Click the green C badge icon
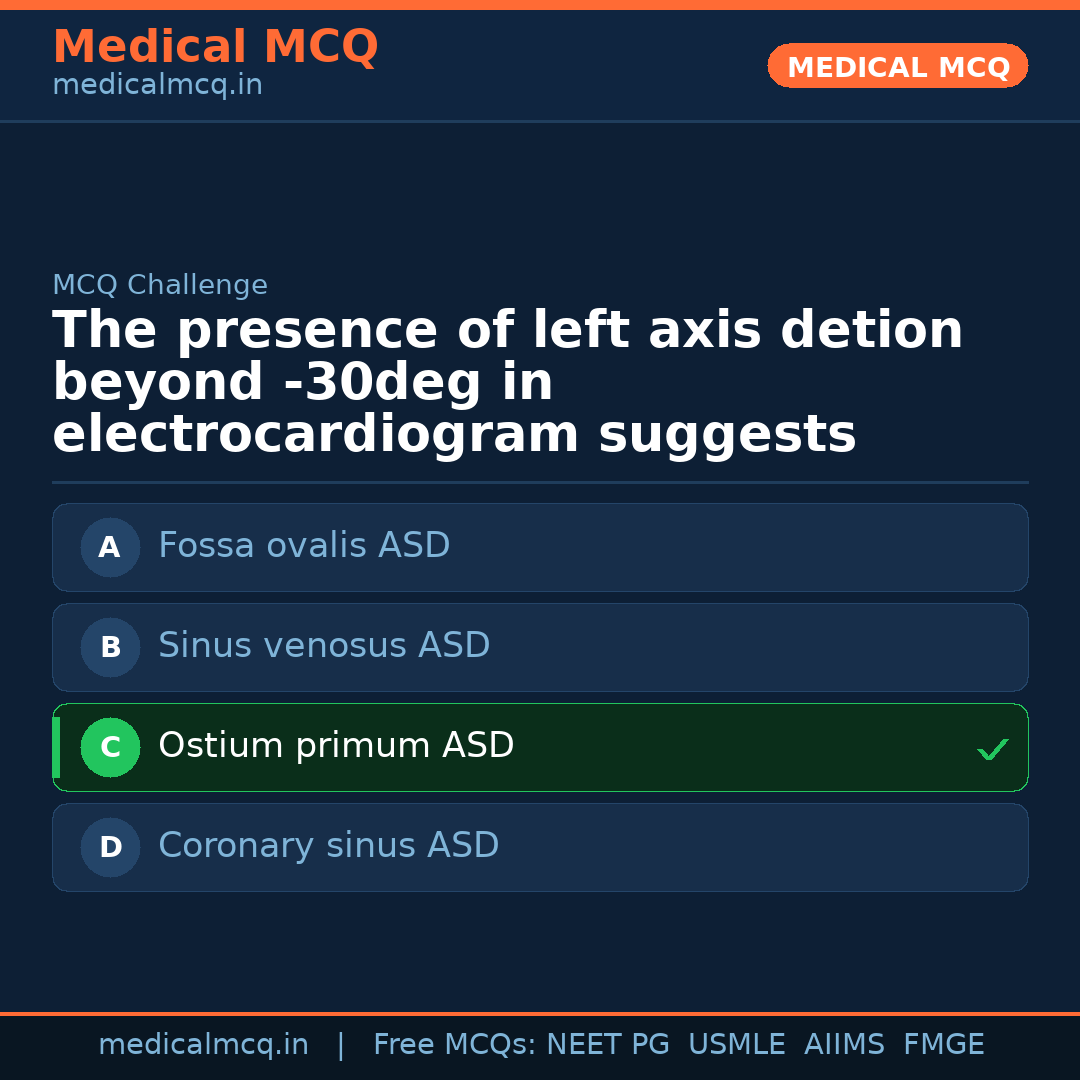This screenshot has width=1080, height=1080. (110, 747)
